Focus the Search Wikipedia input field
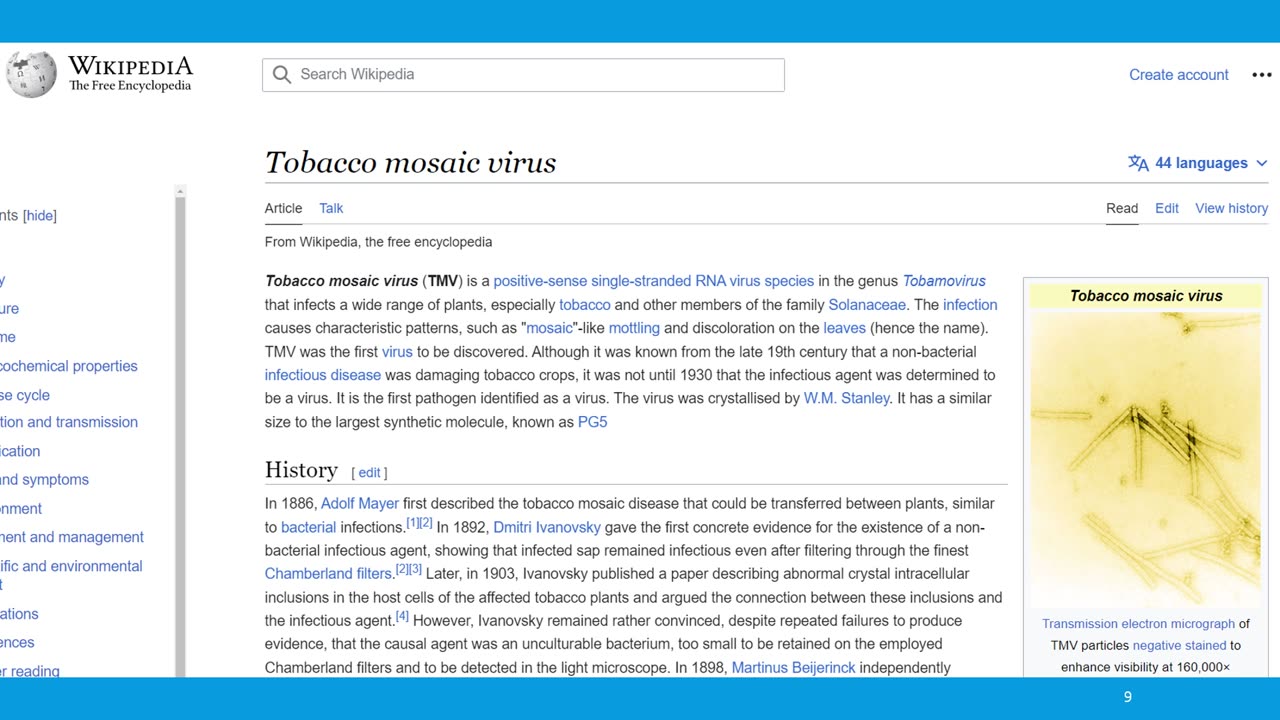Image resolution: width=1280 pixels, height=720 pixels. coord(523,75)
